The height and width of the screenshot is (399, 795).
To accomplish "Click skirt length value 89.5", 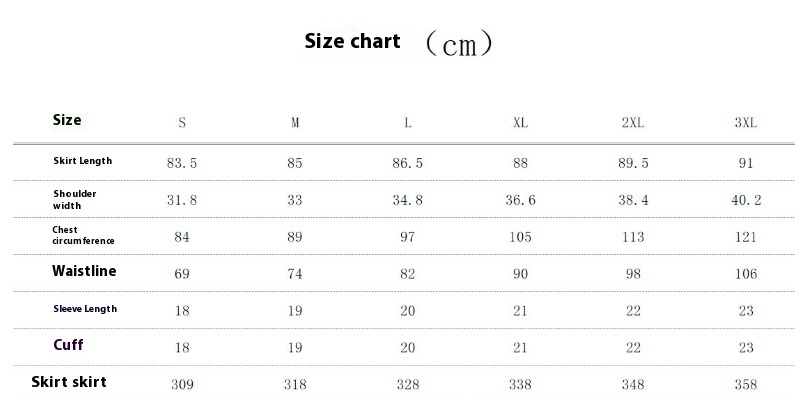I will point(633,163).
